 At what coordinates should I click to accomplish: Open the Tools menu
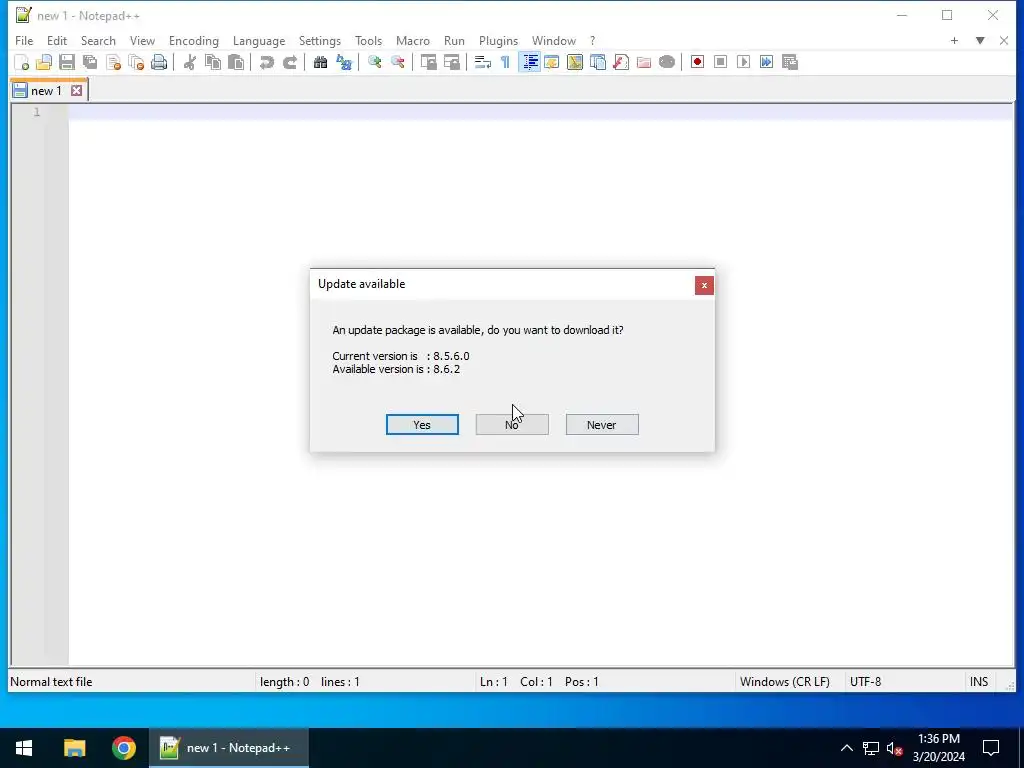click(x=368, y=40)
